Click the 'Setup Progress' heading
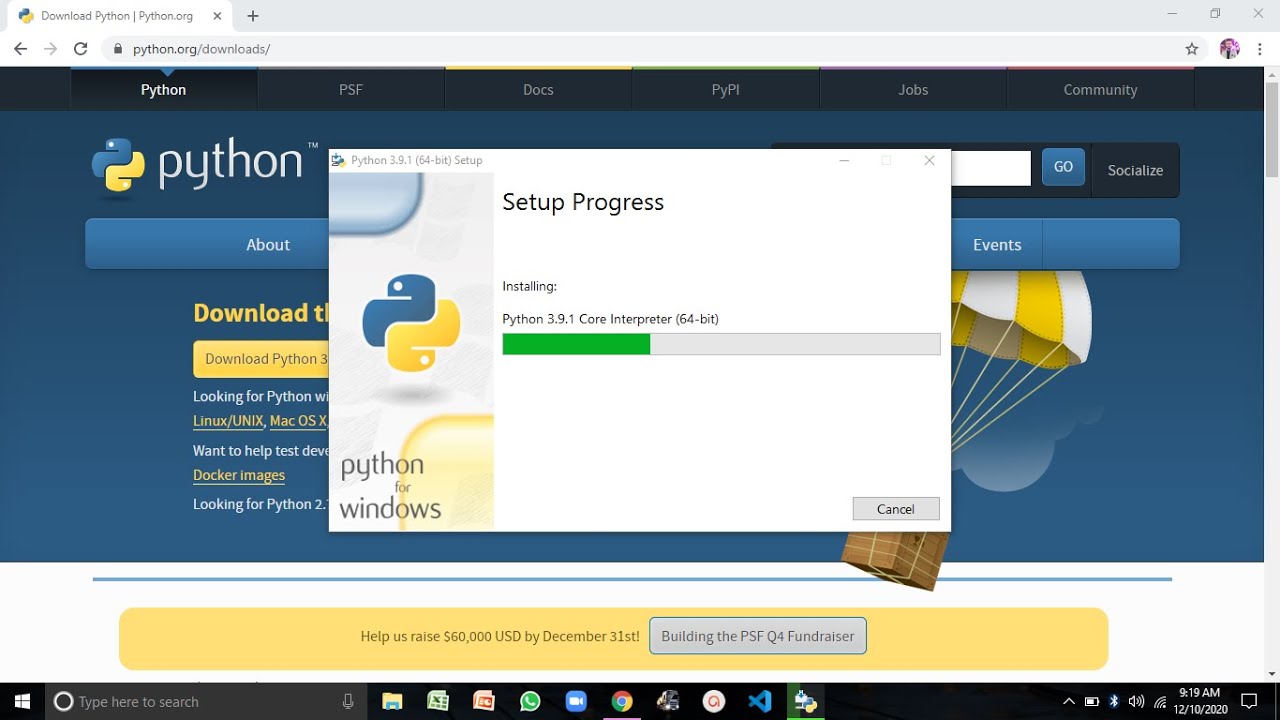The height and width of the screenshot is (720, 1280). (x=583, y=202)
